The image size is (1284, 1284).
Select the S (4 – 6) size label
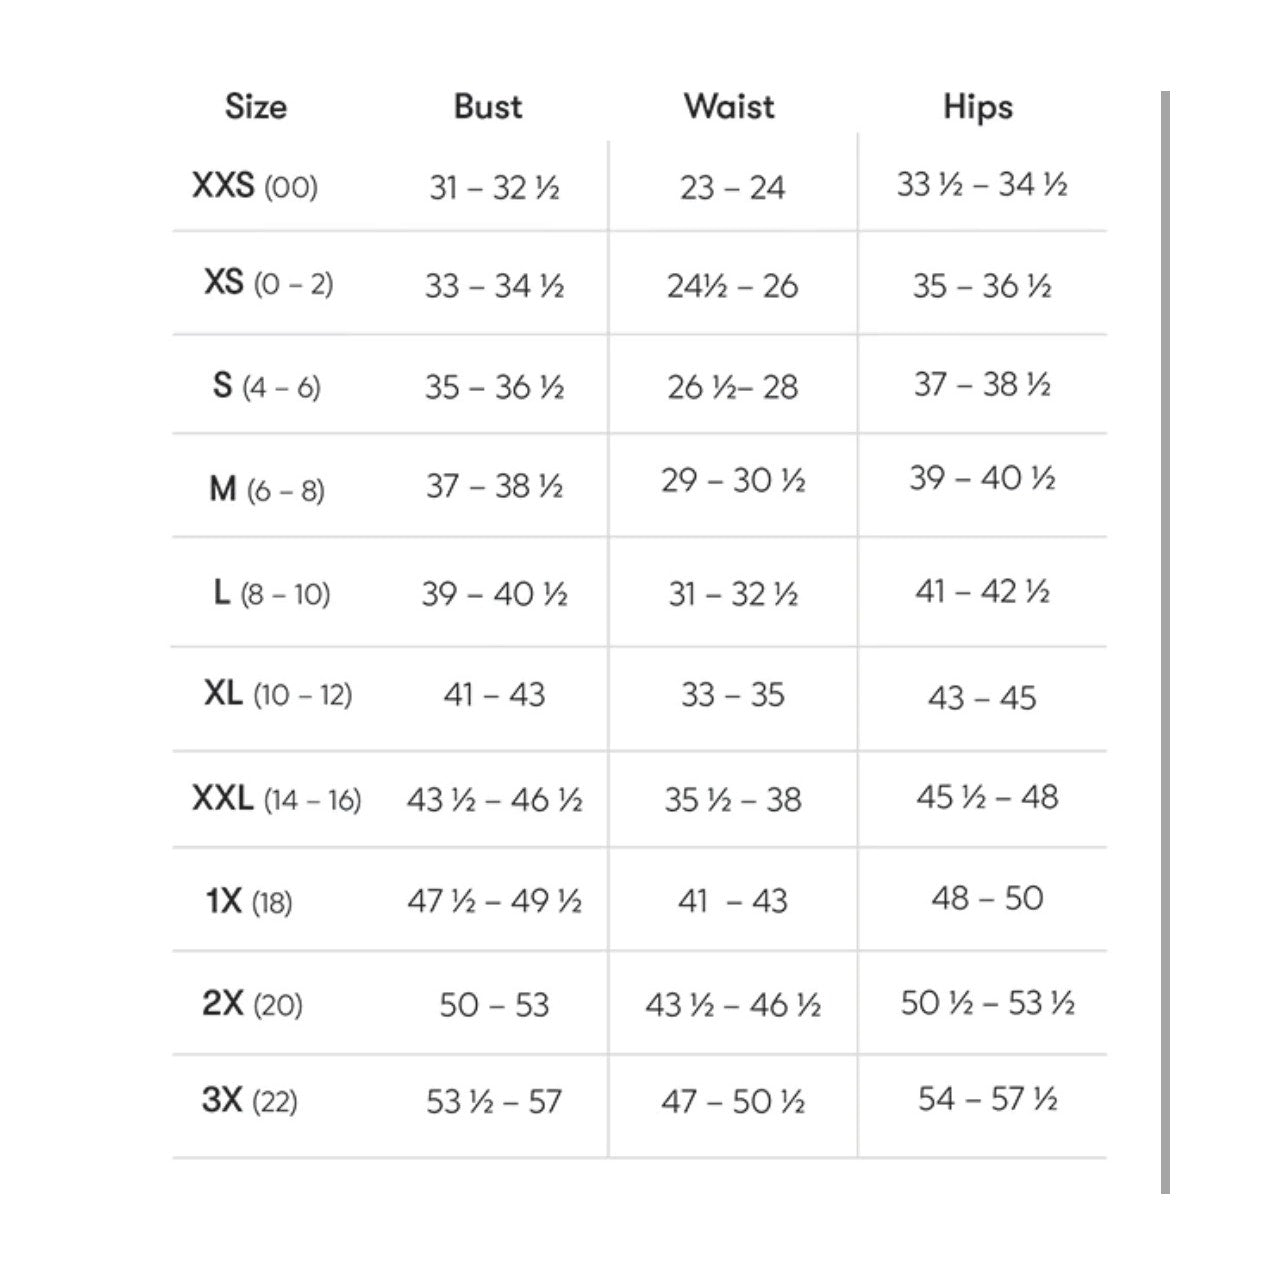267,386
